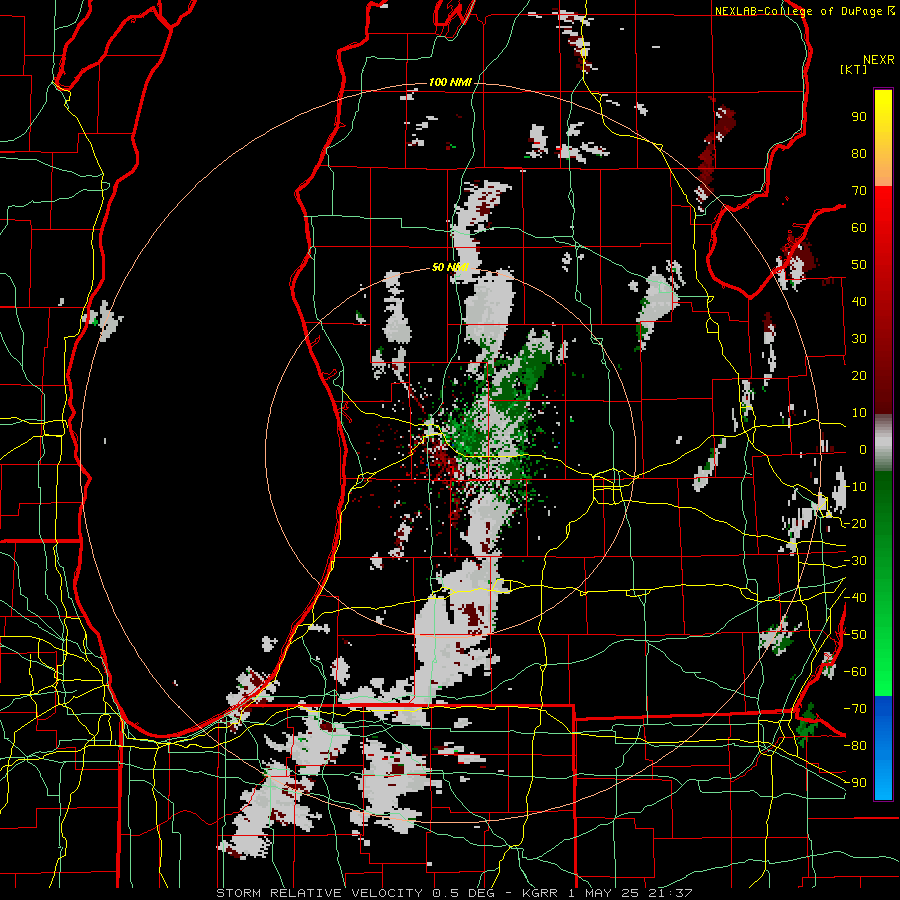Select the light blue bottom segment of the scale
Image resolution: width=900 pixels, height=900 pixels.
click(x=883, y=781)
